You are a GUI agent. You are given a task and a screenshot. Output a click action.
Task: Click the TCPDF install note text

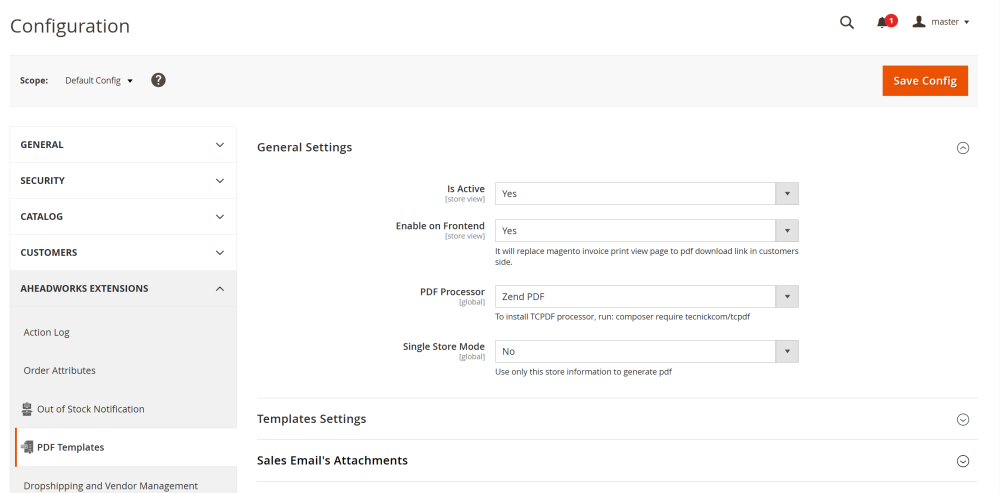(622, 317)
